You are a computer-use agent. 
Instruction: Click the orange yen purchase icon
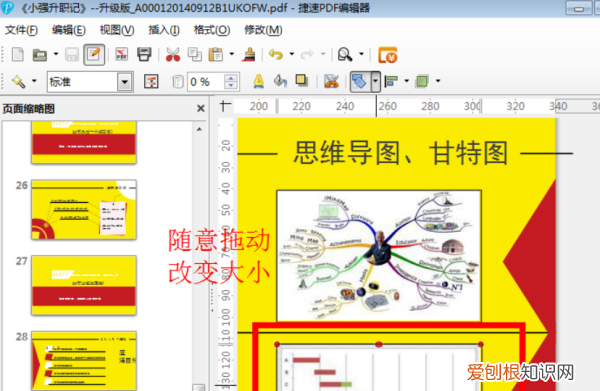coord(388,55)
